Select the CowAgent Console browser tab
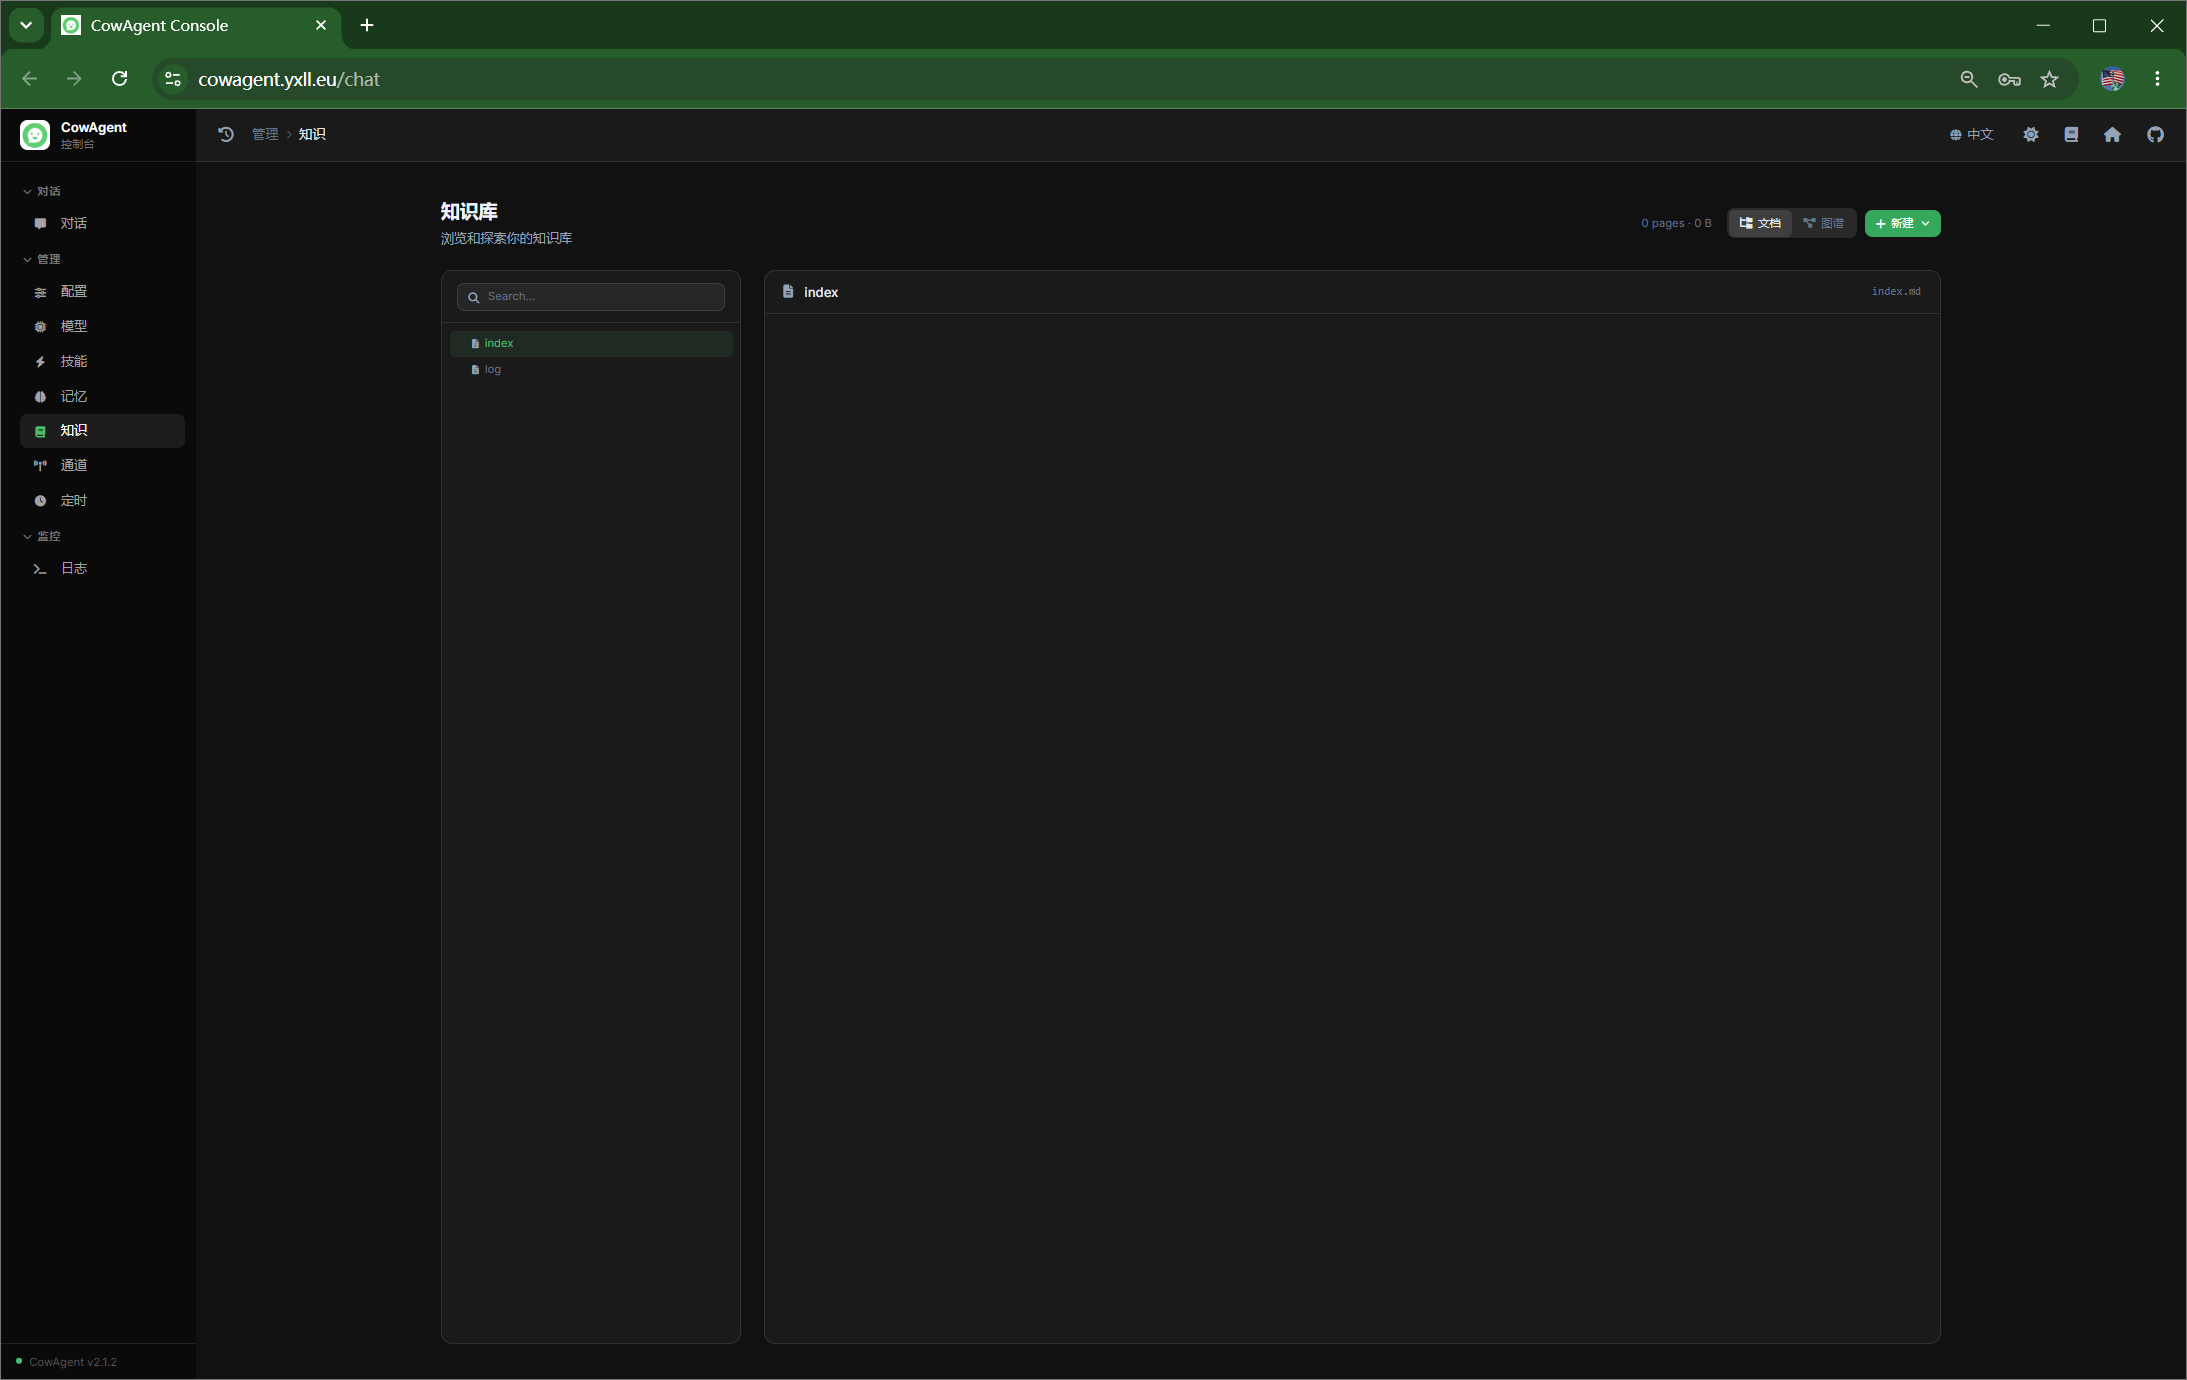Screen dimensions: 2187x1380 click(x=196, y=26)
